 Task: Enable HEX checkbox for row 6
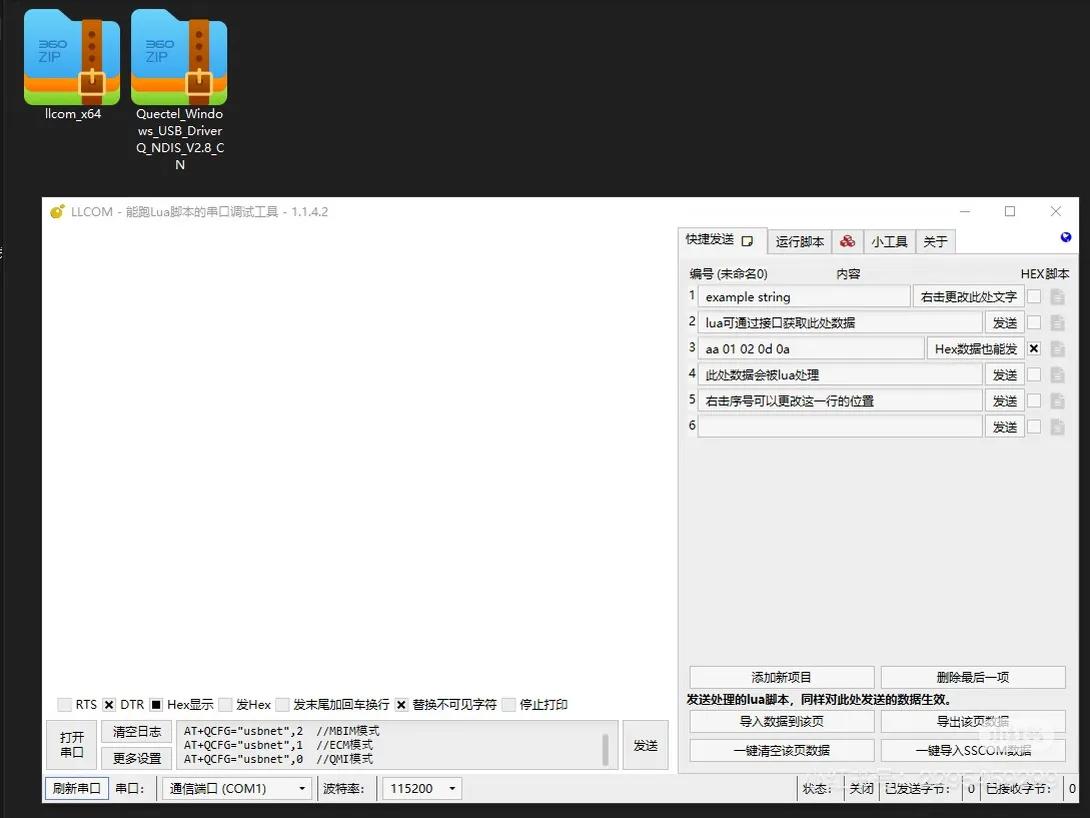click(1034, 427)
